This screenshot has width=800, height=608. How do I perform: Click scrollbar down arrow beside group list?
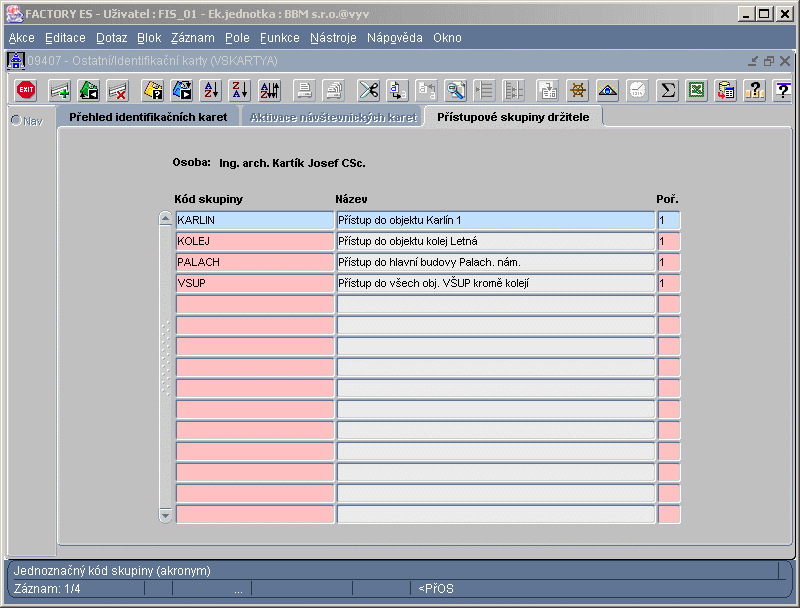[165, 515]
